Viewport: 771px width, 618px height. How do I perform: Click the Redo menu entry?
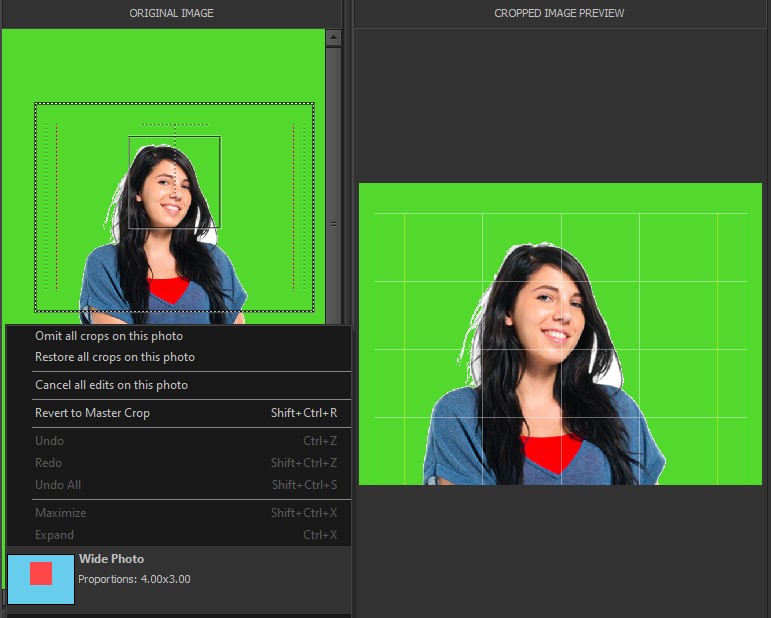point(48,463)
